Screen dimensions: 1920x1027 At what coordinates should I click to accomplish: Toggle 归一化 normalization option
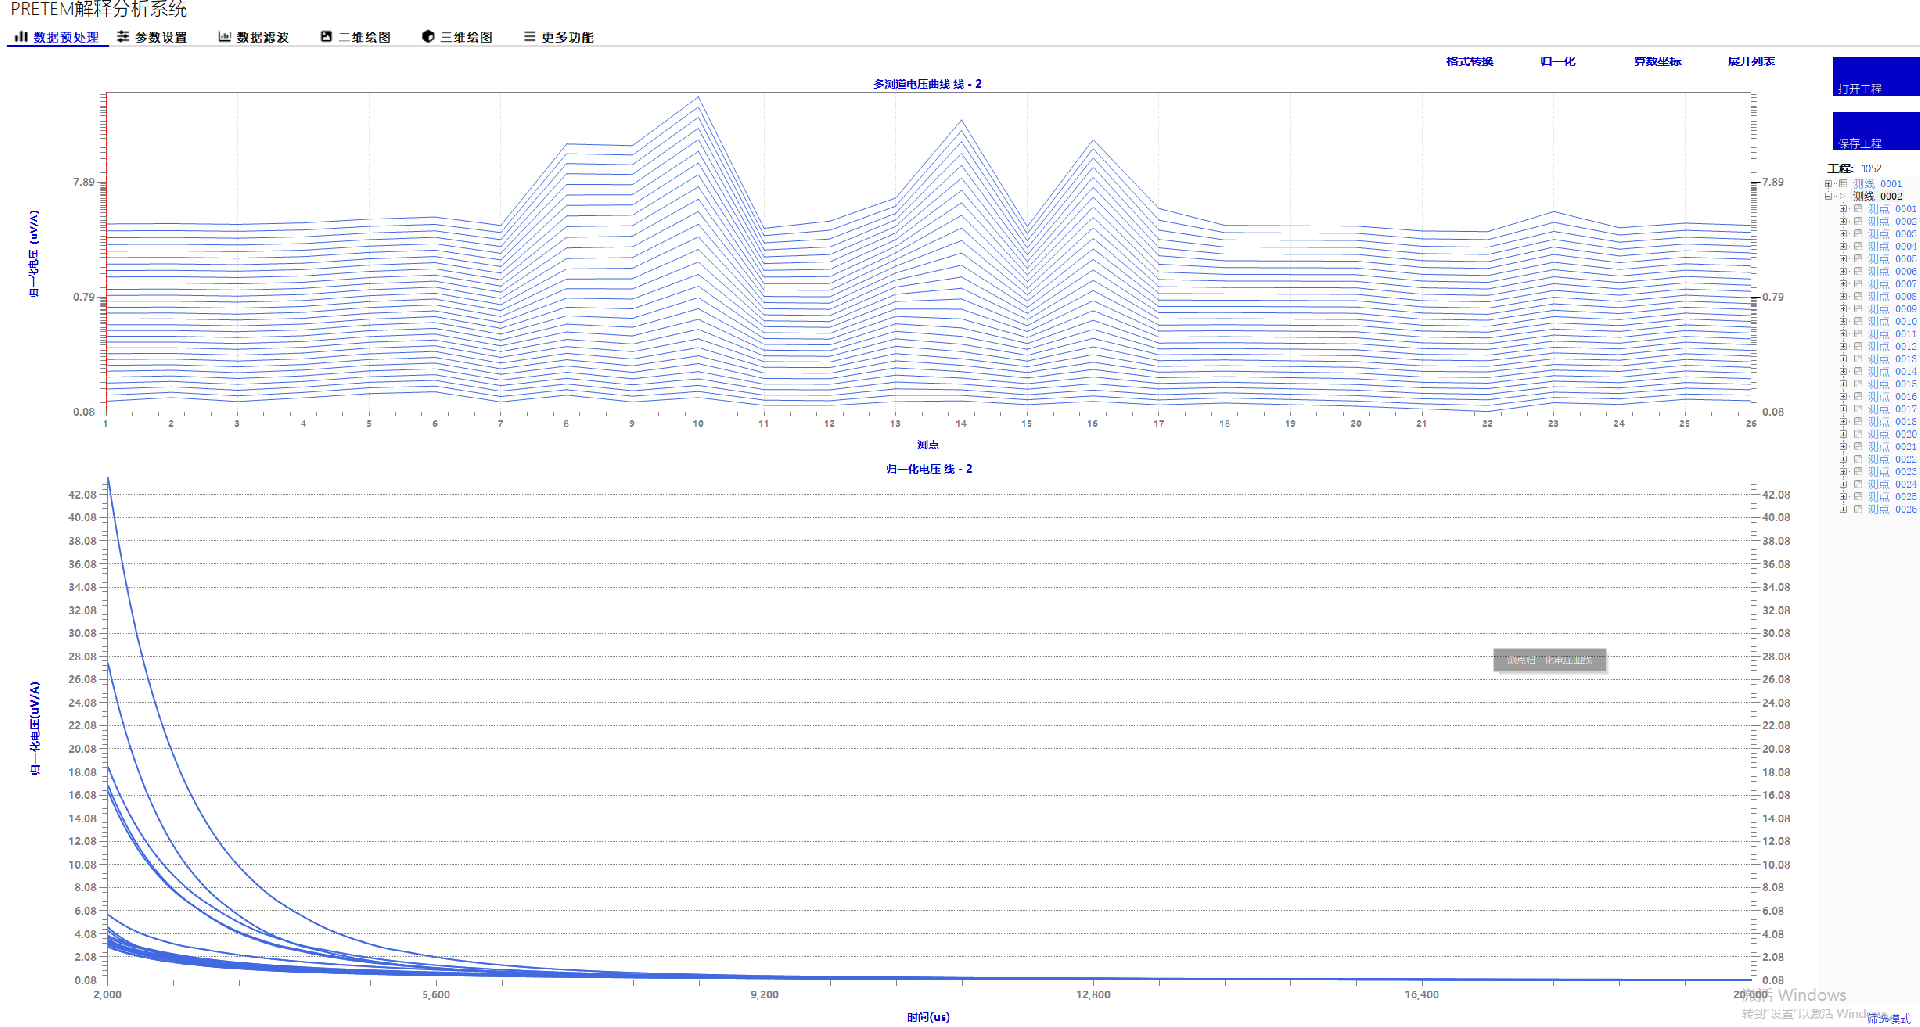1557,62
